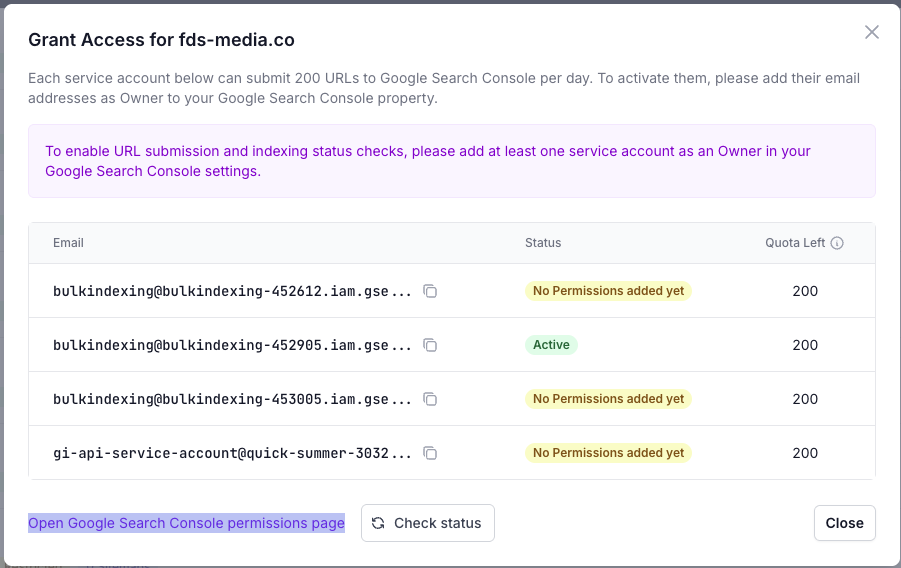Copy the gi-api-service-account email address
This screenshot has width=901, height=568.
tap(430, 454)
